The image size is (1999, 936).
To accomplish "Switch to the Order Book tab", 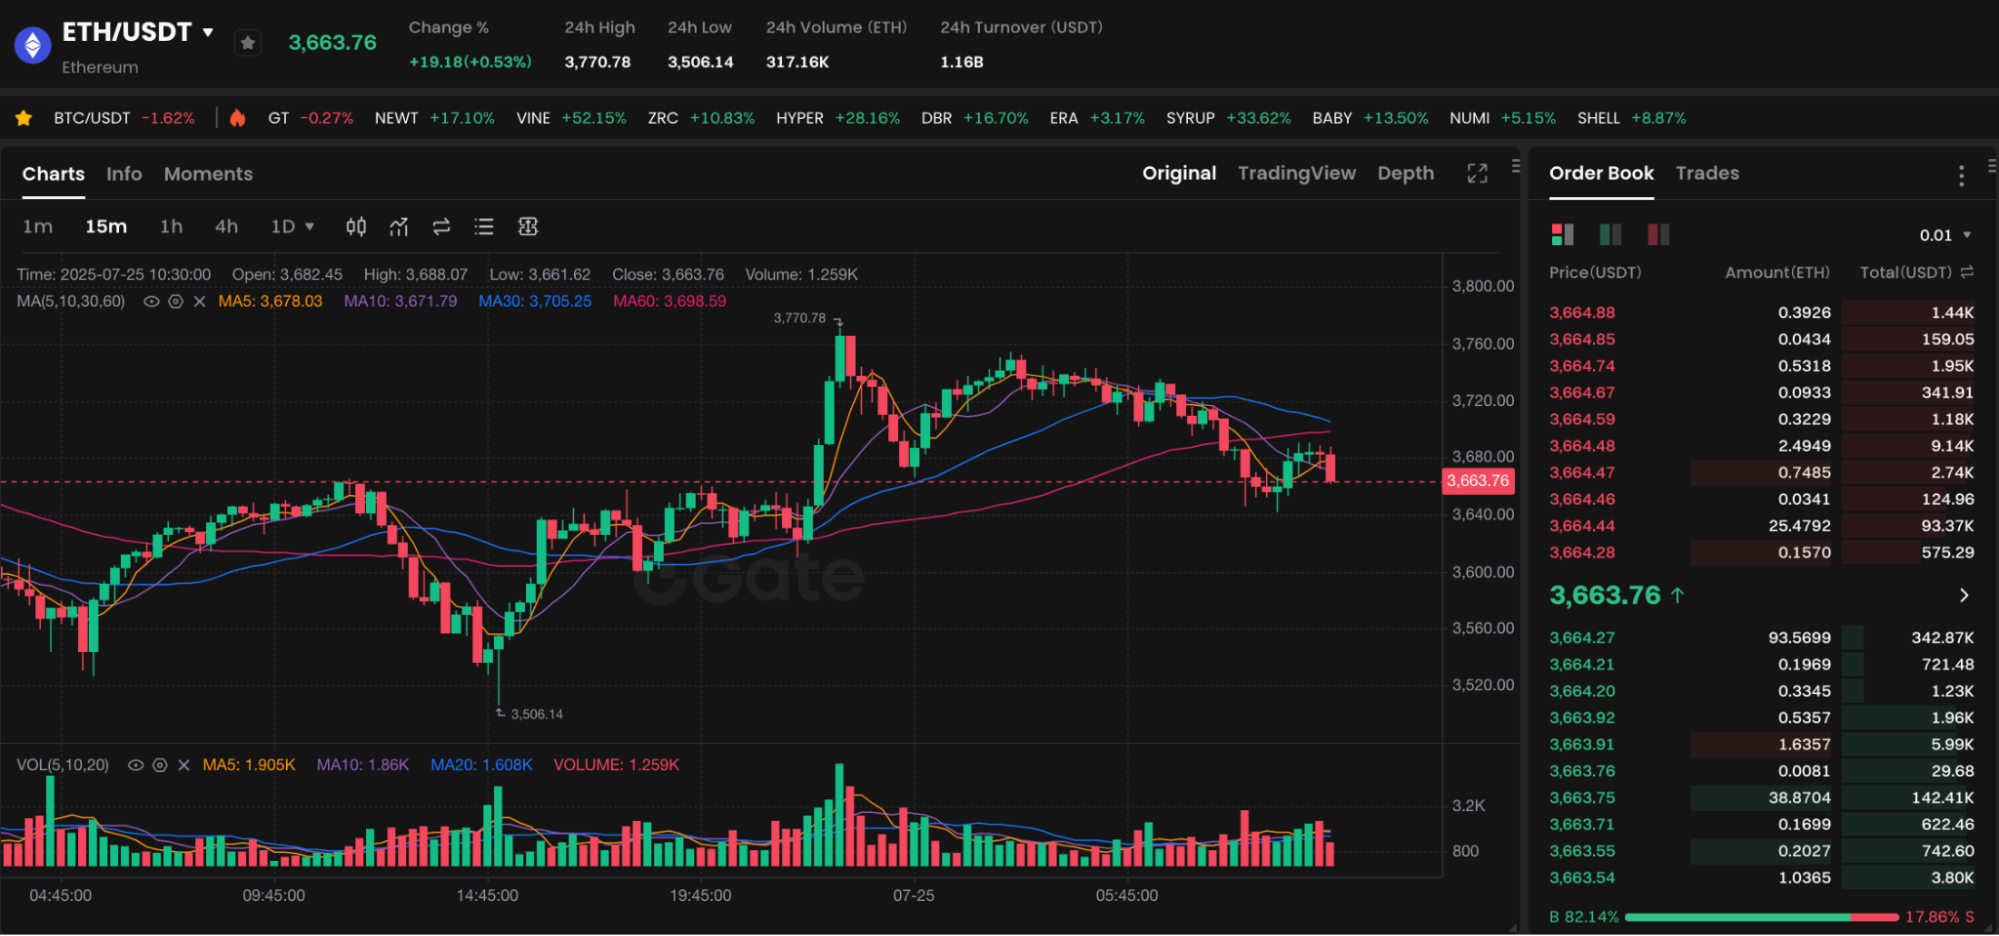I will (1601, 173).
